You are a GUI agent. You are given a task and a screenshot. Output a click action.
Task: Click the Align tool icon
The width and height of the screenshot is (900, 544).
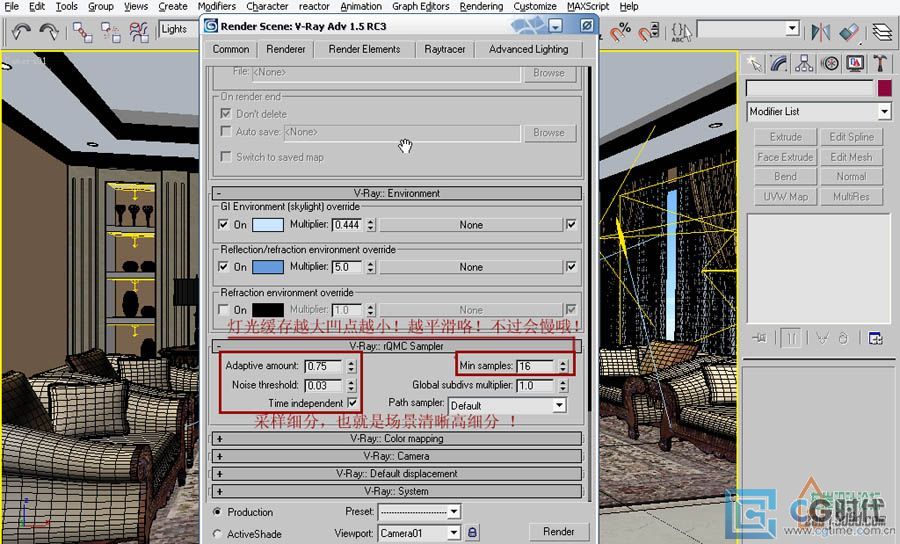[849, 31]
